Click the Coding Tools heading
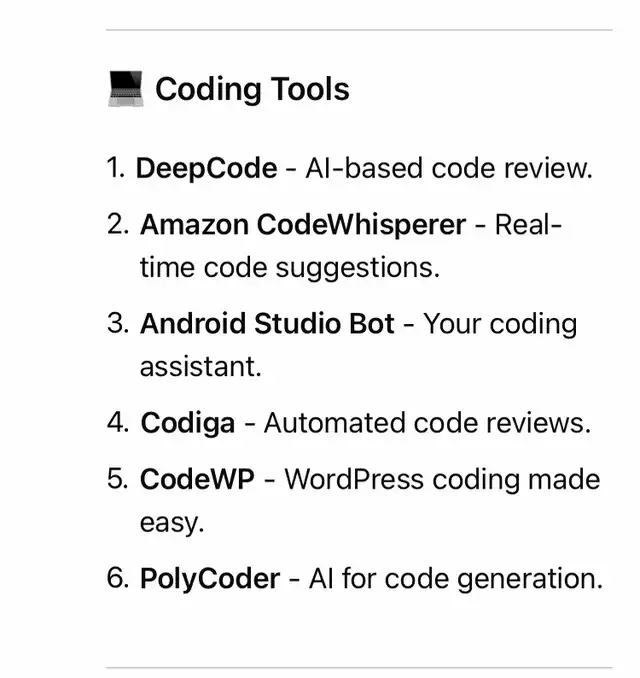This screenshot has height=678, width=640. point(252,89)
